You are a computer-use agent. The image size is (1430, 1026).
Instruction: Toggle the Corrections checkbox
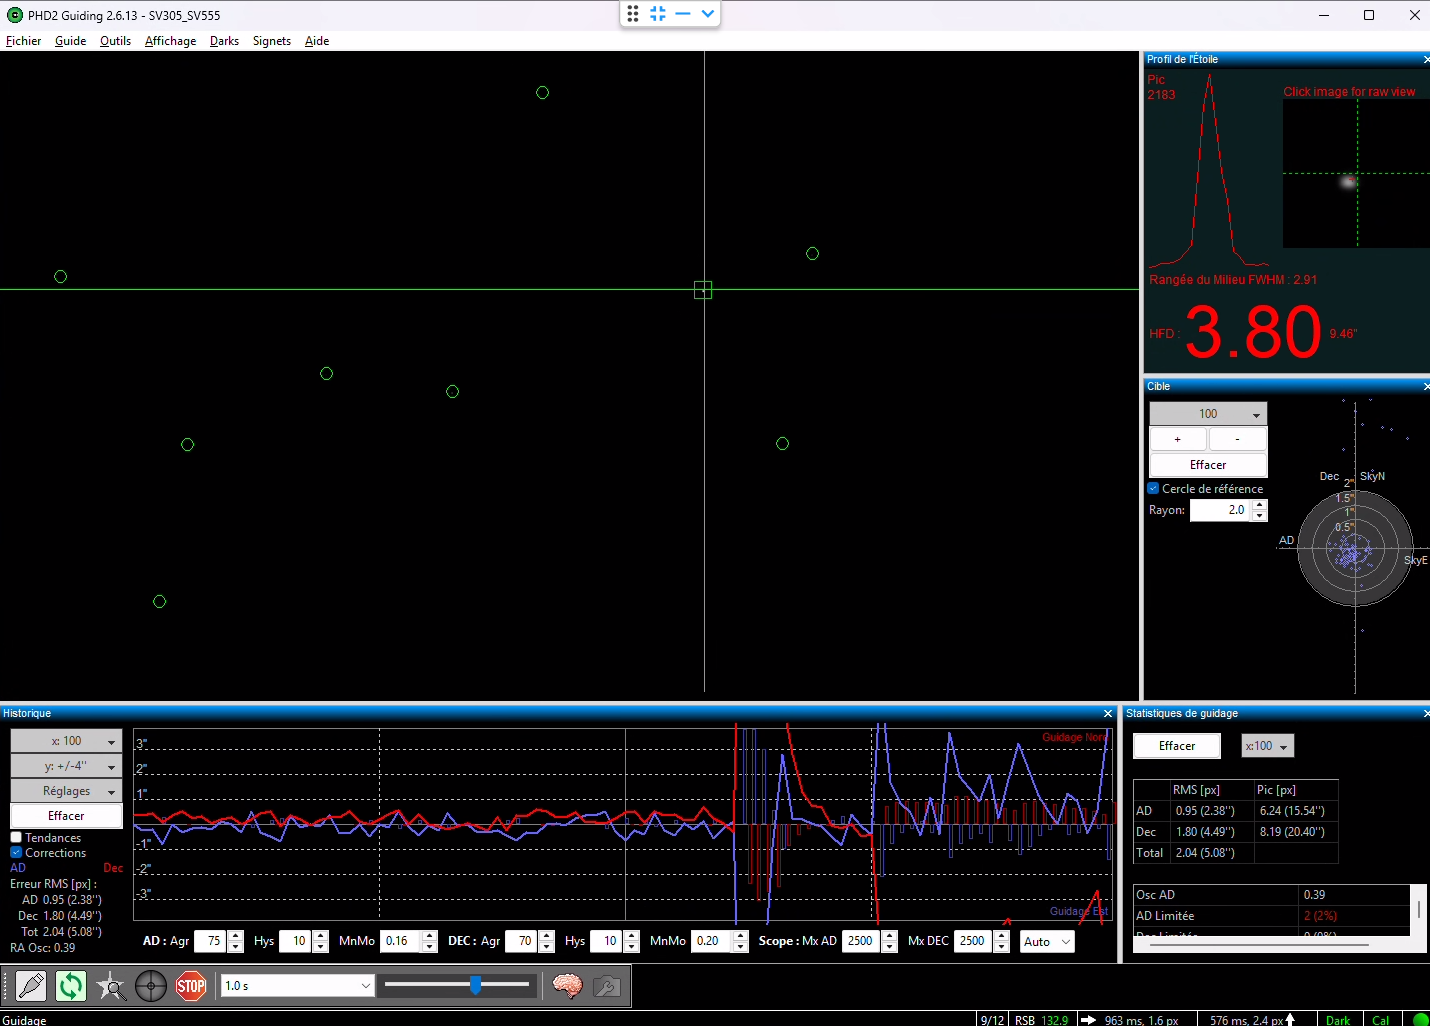[16, 853]
